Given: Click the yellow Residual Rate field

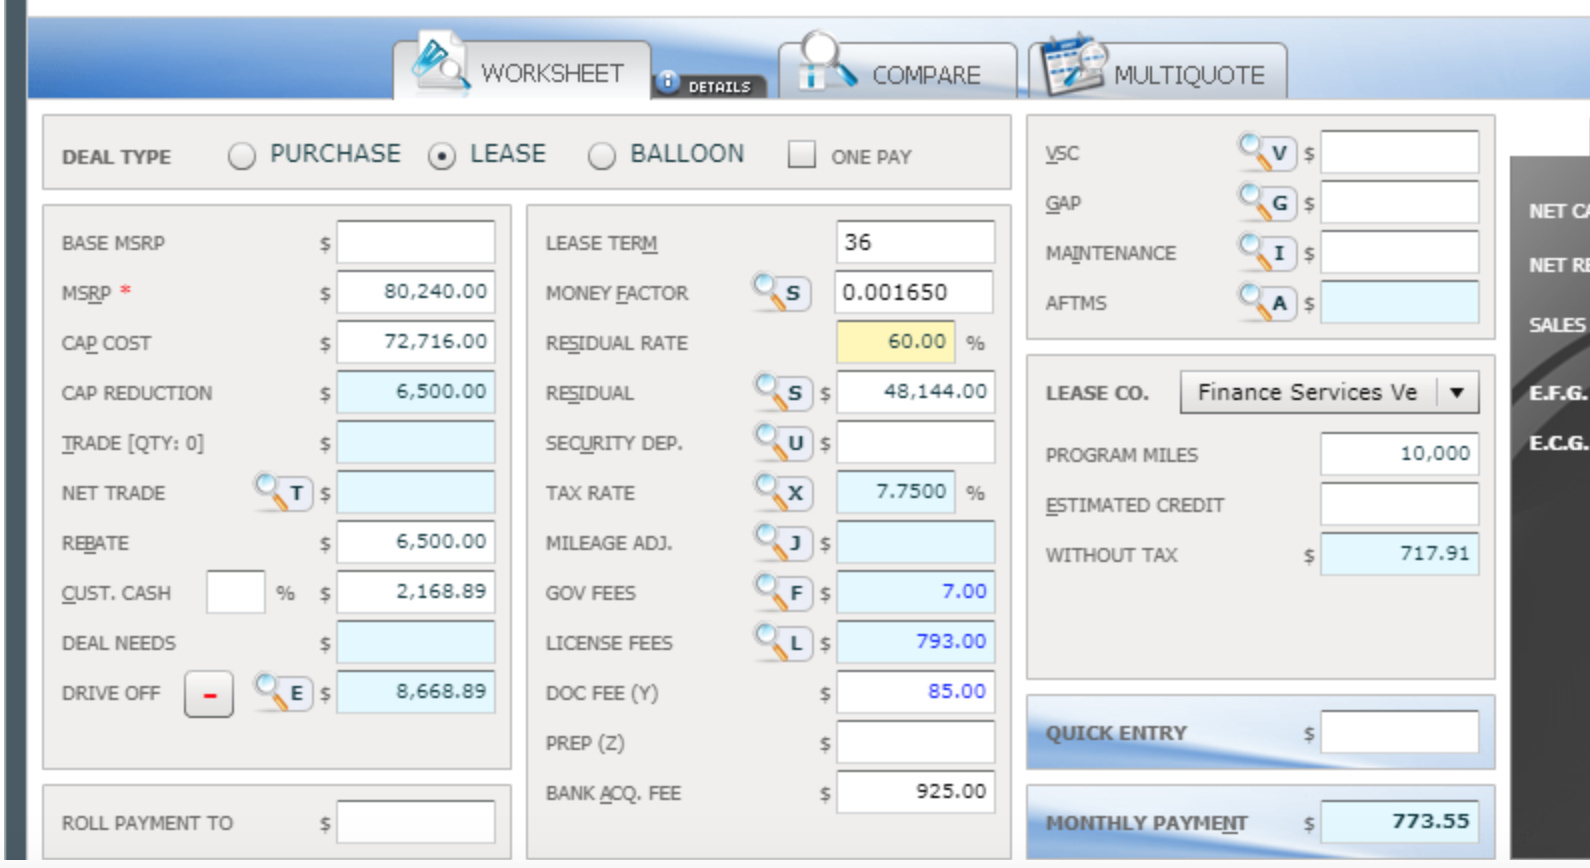Looking at the screenshot, I should pos(896,342).
